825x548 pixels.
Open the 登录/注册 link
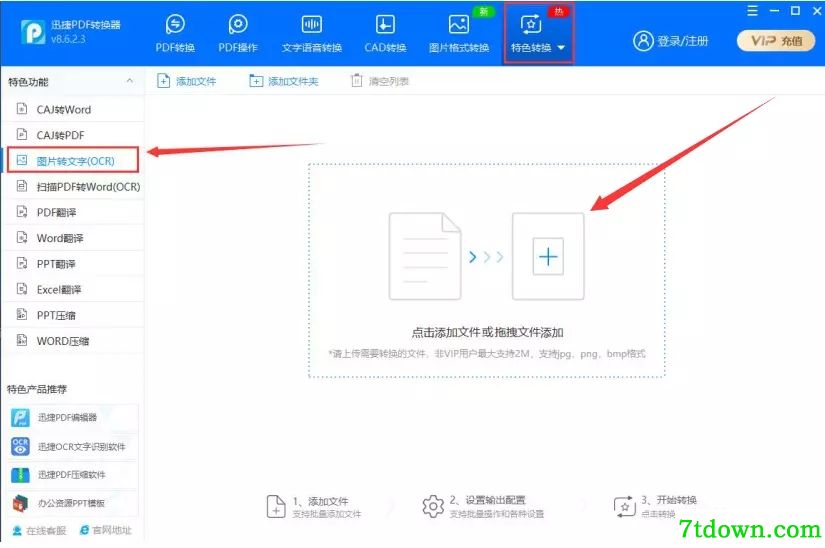tap(682, 40)
